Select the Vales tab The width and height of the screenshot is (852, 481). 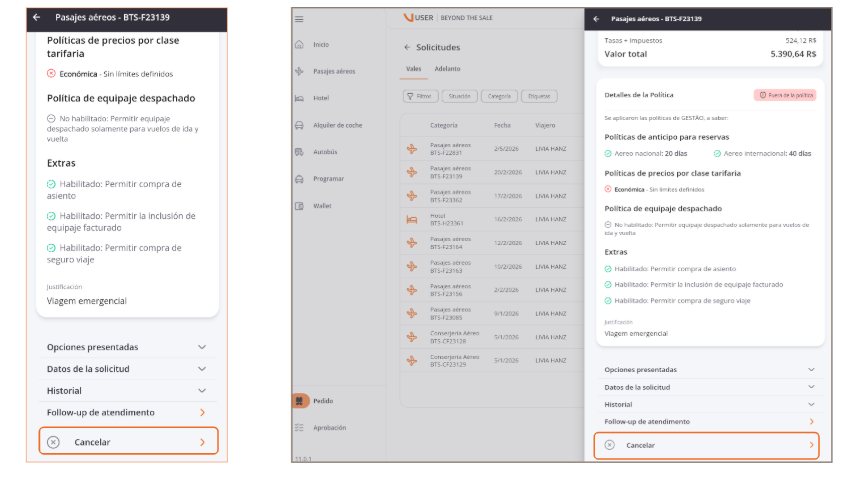(x=413, y=69)
